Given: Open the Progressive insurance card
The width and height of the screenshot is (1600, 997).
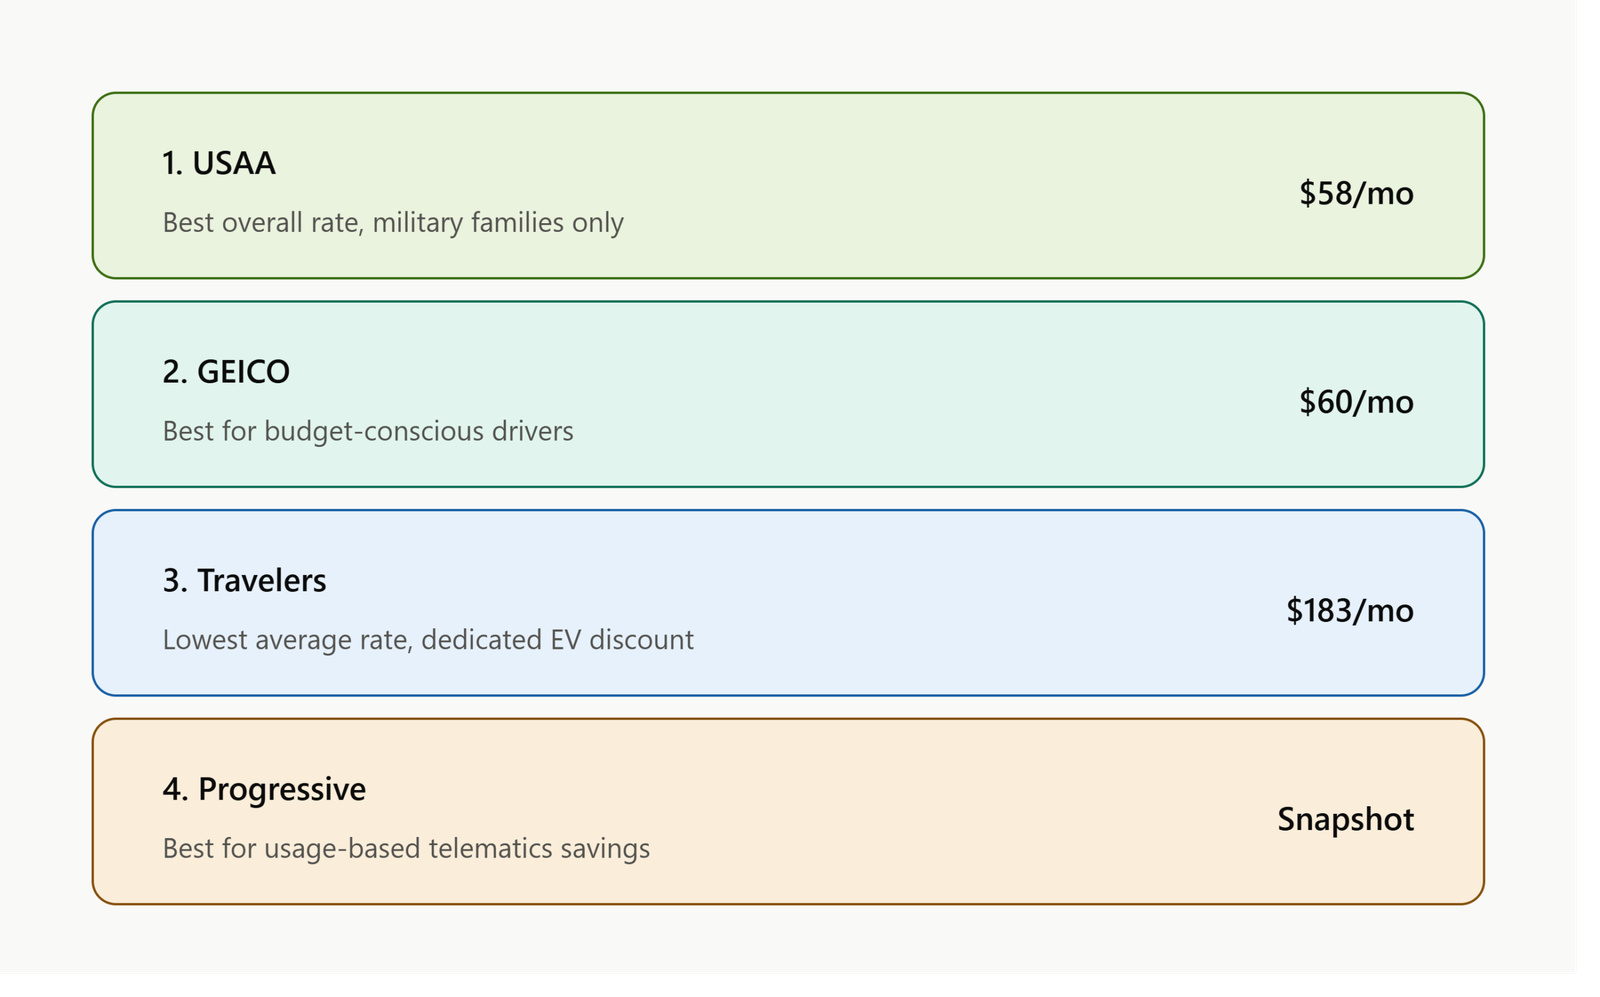Looking at the screenshot, I should point(788,812).
